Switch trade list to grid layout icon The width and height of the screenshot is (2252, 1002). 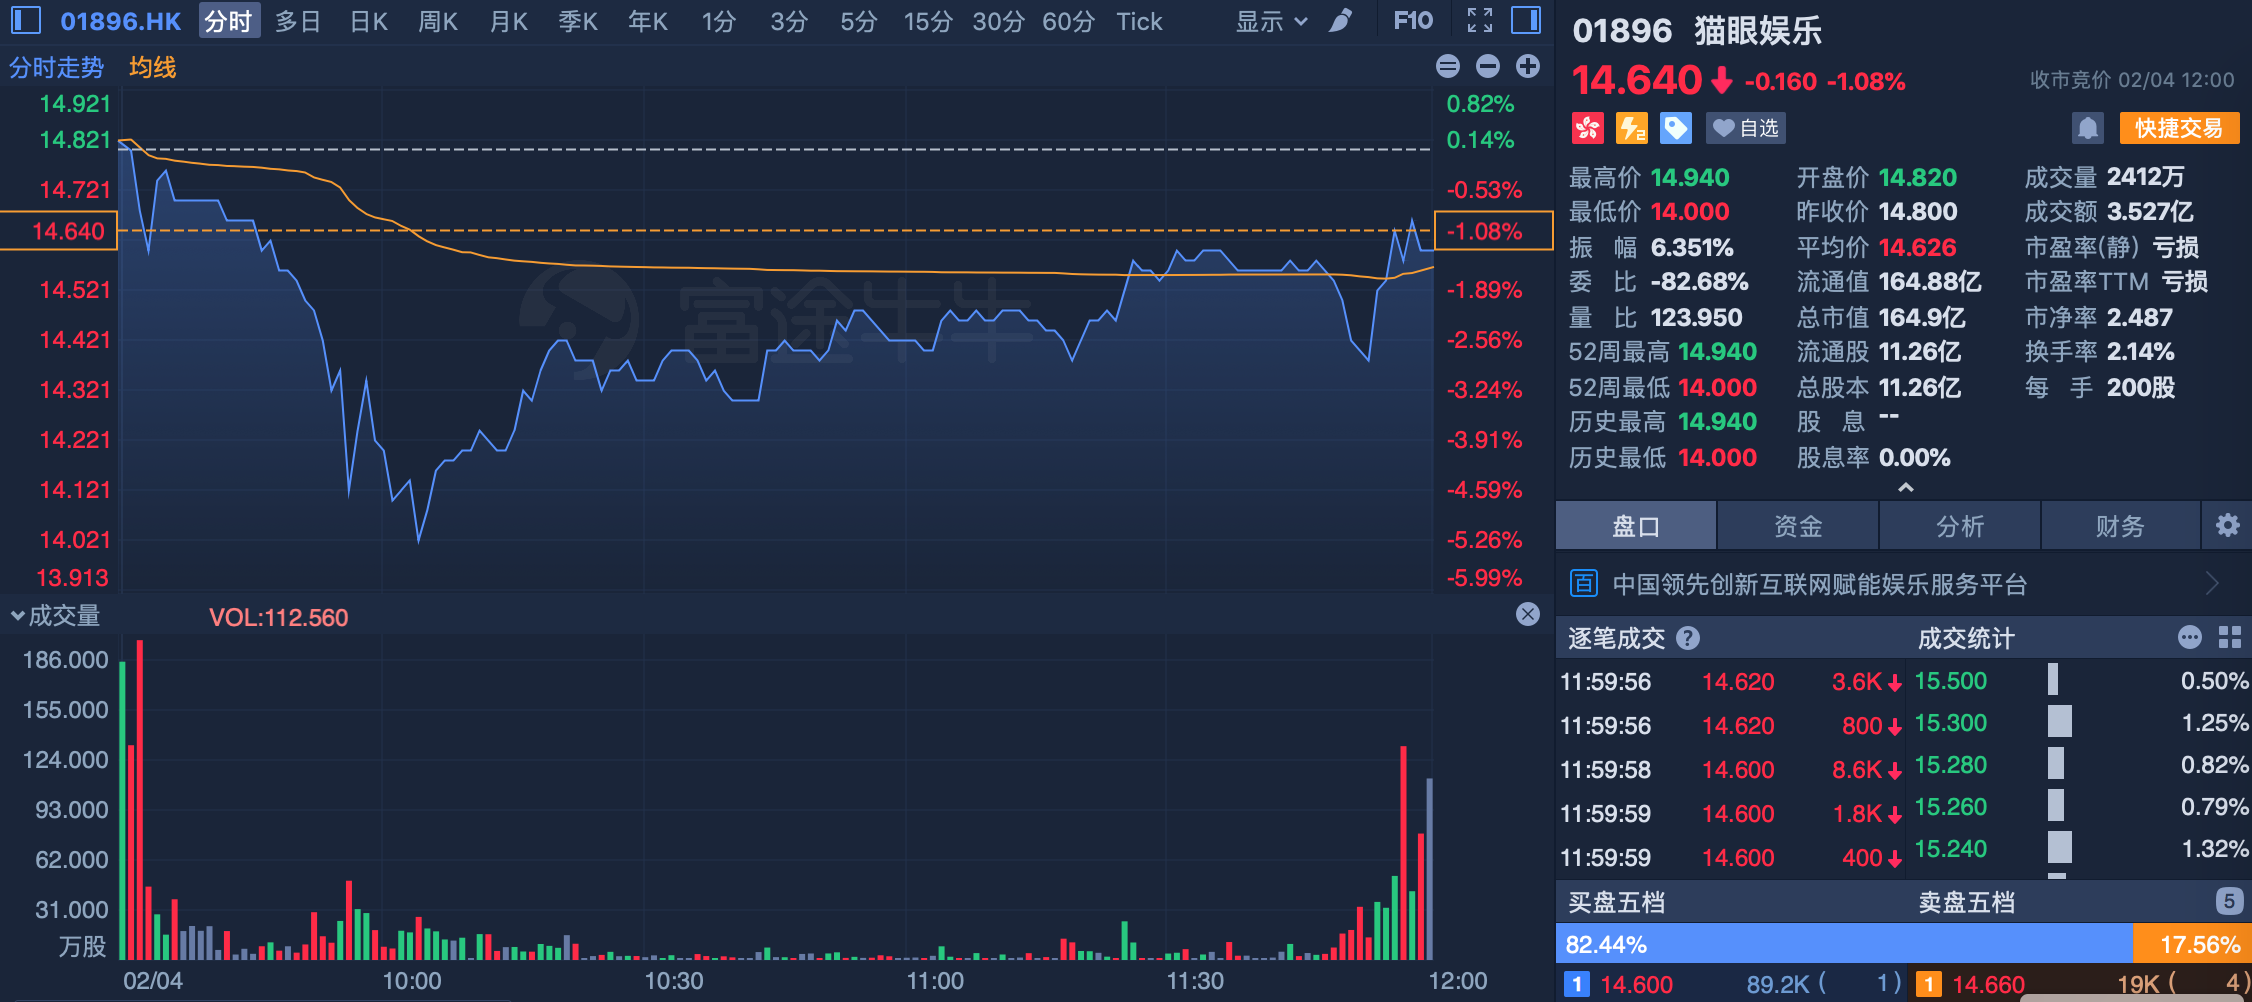click(2230, 638)
